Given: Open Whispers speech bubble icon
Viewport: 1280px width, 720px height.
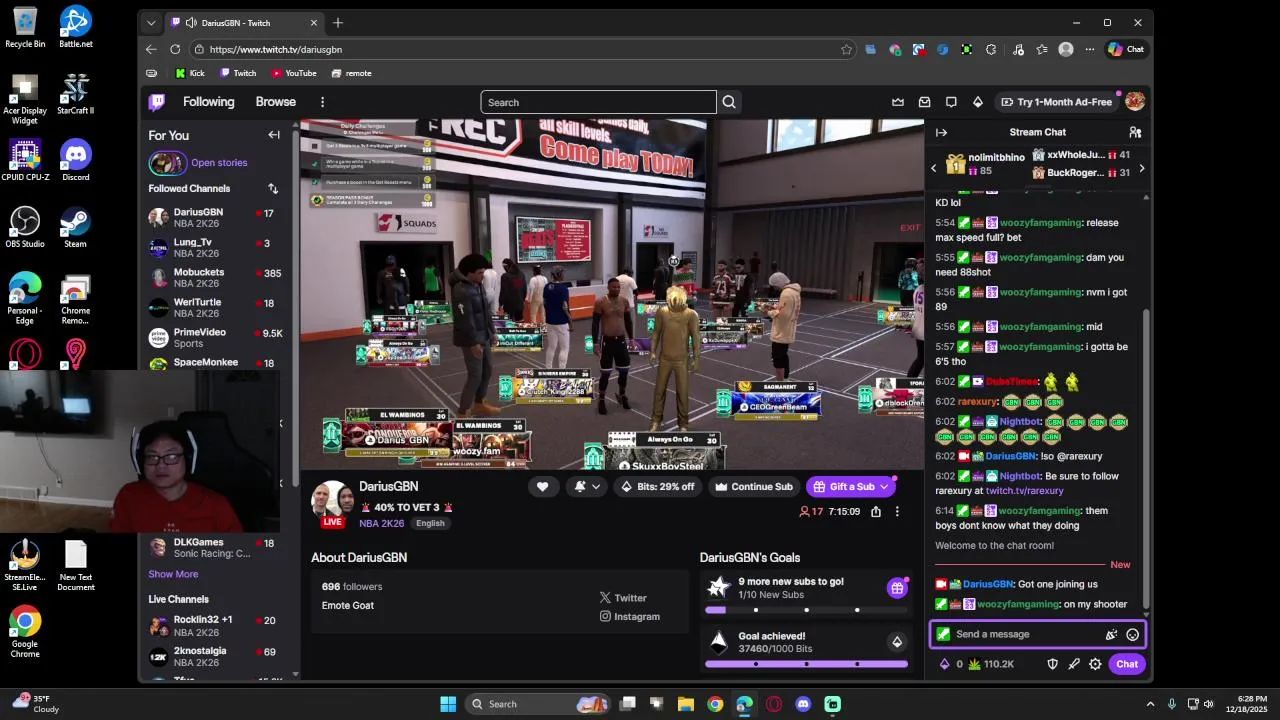Looking at the screenshot, I should coord(951,102).
